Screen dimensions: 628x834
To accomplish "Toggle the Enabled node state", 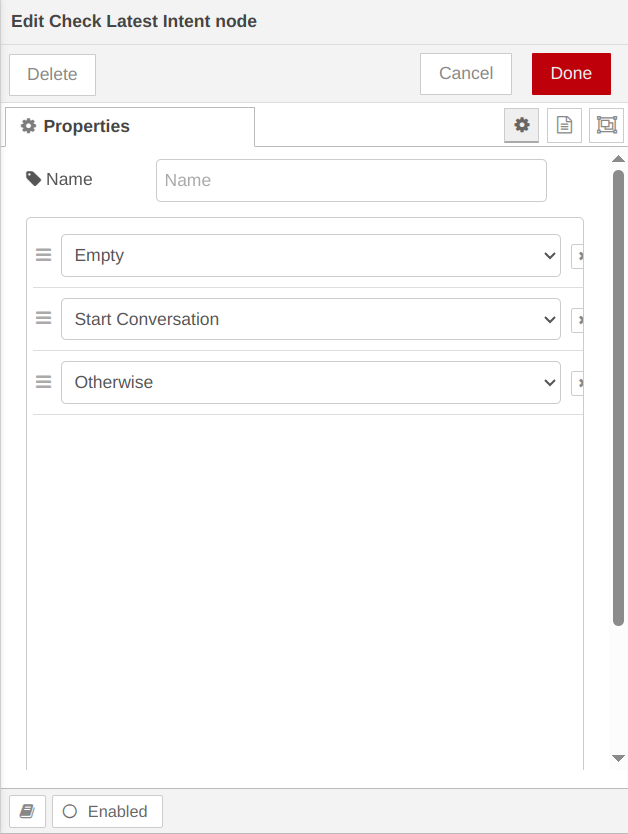I will pos(107,811).
